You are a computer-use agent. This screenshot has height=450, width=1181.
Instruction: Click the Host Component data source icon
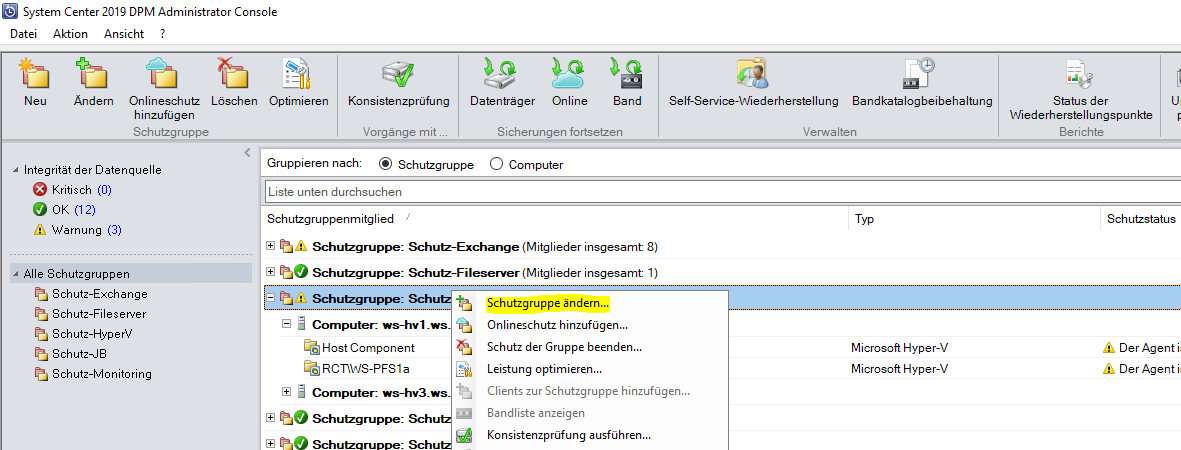pos(311,347)
